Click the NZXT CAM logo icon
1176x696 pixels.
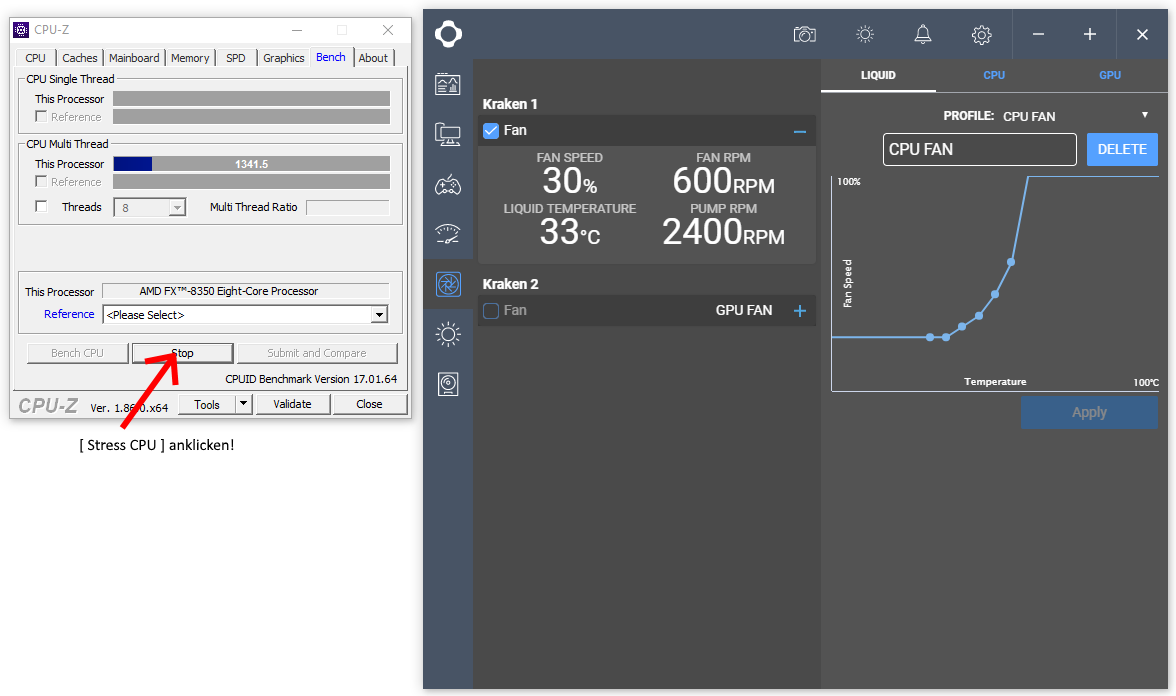pos(448,34)
